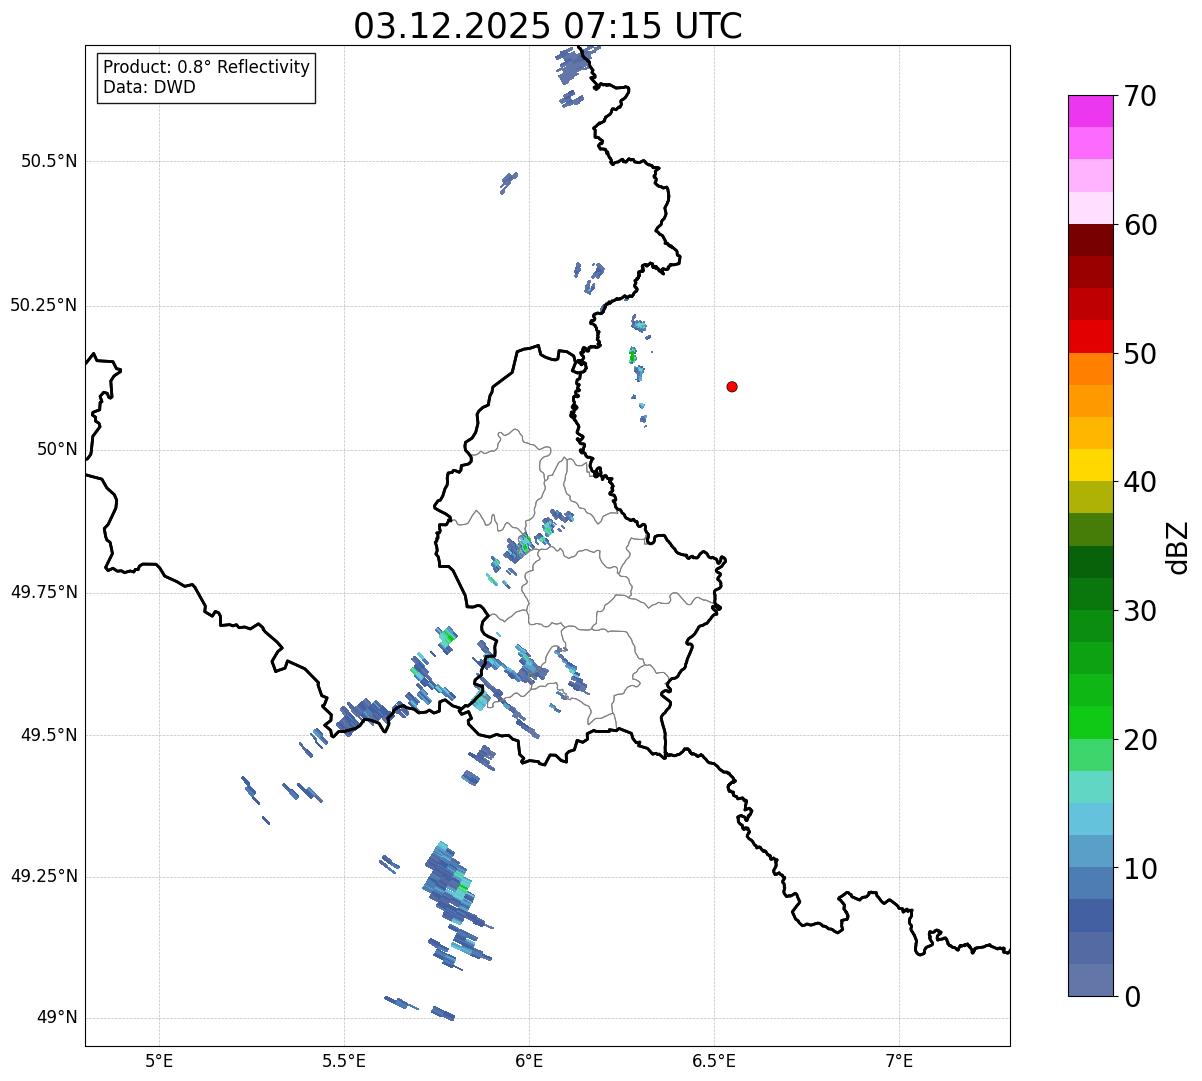The image size is (1202, 1081).
Task: Click the 49.5°N latitude label
Action: [49, 735]
